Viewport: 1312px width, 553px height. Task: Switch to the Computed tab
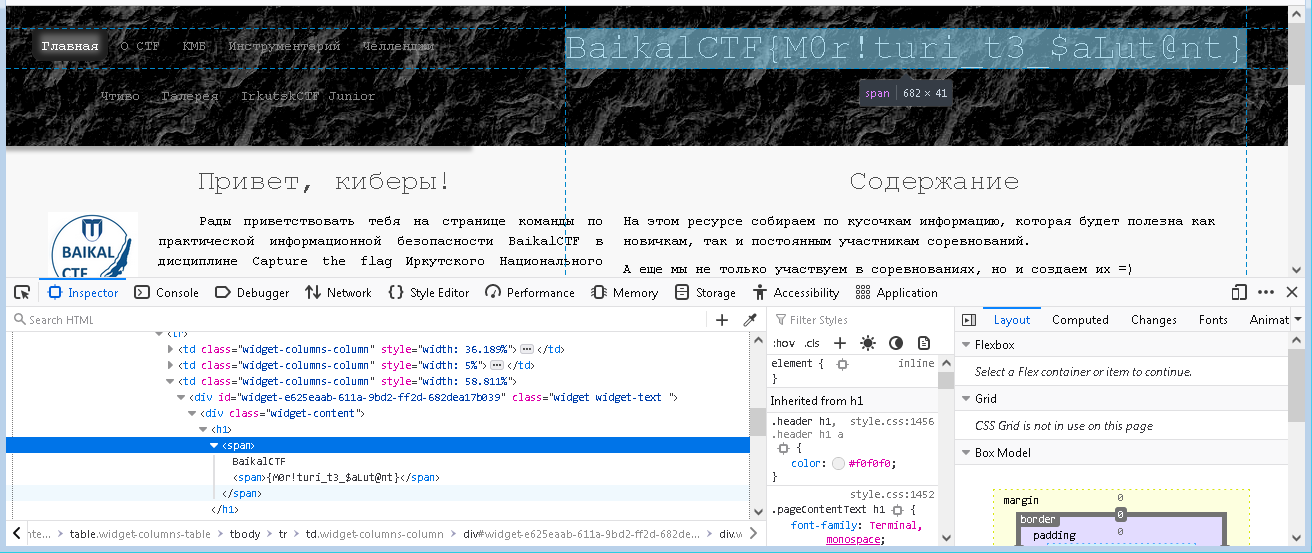point(1080,320)
